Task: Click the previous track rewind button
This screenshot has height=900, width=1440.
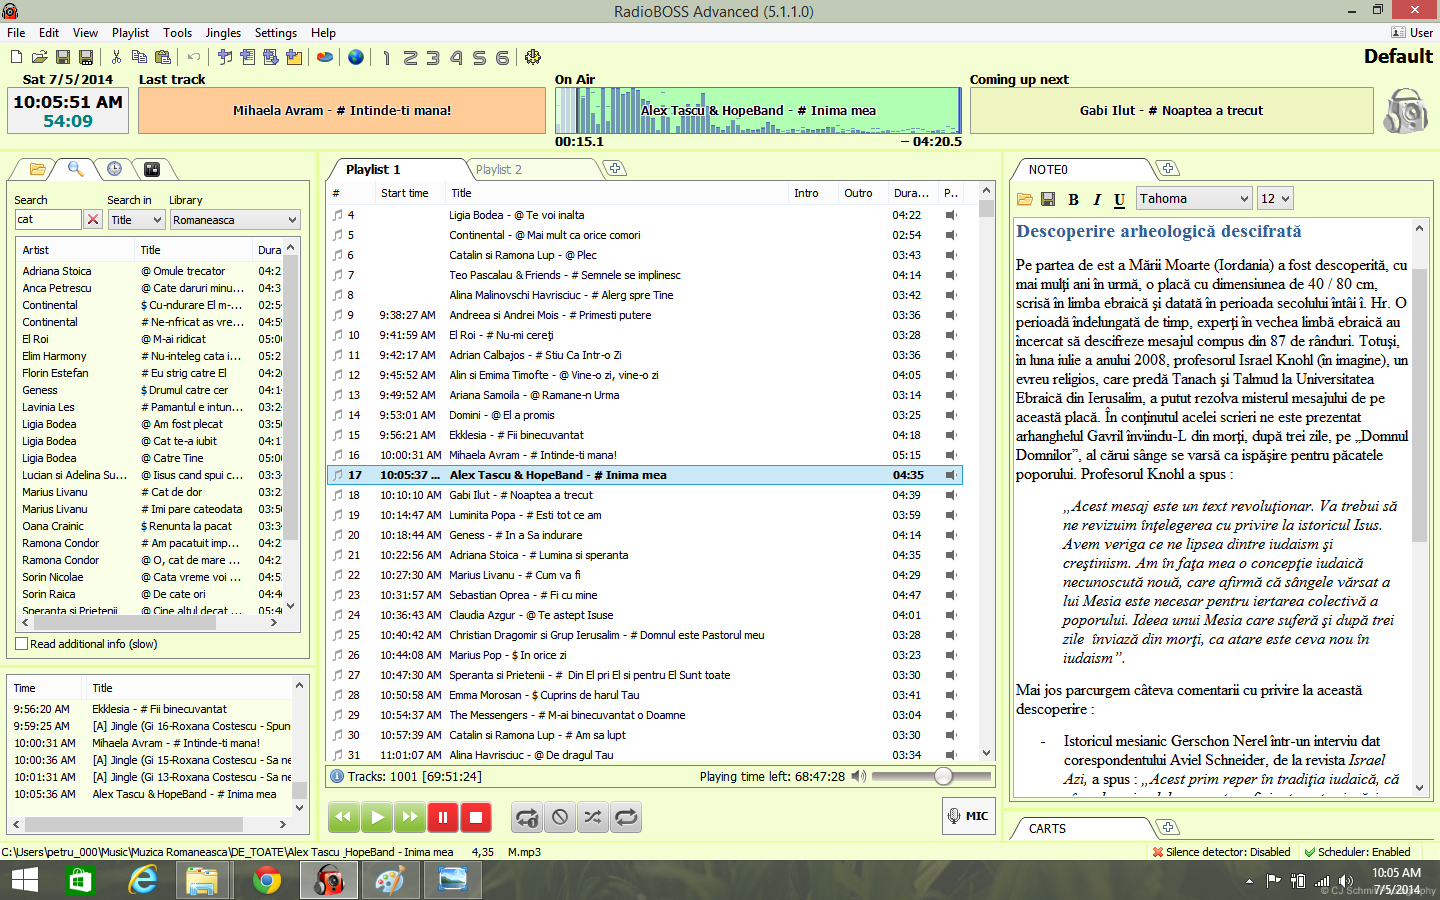Action: point(344,817)
